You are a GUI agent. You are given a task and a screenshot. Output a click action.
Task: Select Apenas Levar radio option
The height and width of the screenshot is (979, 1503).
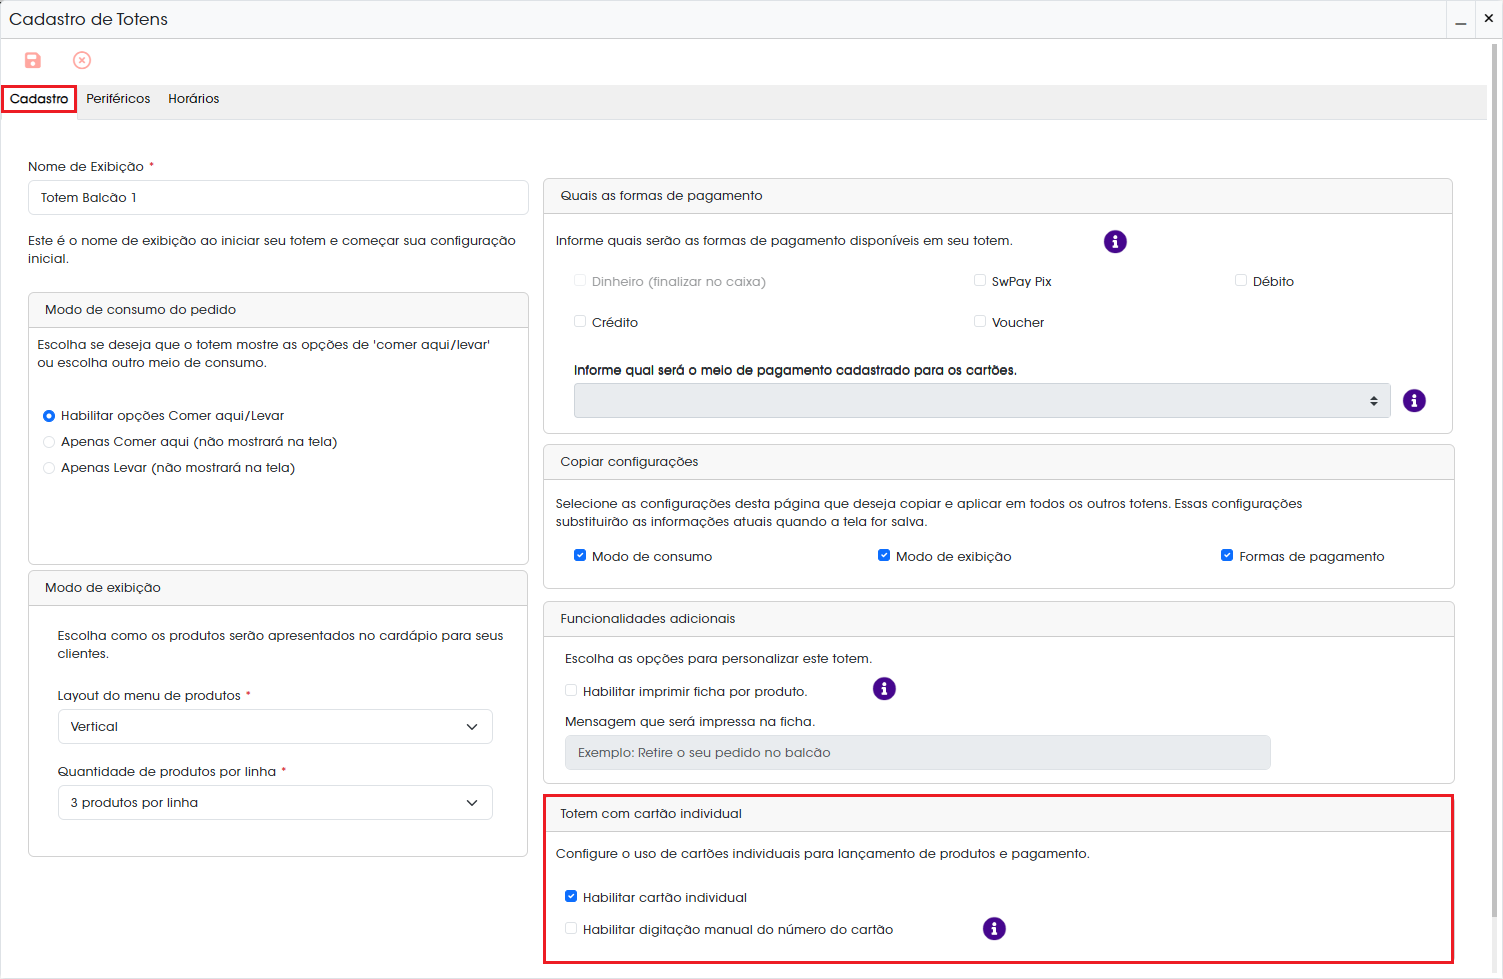(49, 468)
